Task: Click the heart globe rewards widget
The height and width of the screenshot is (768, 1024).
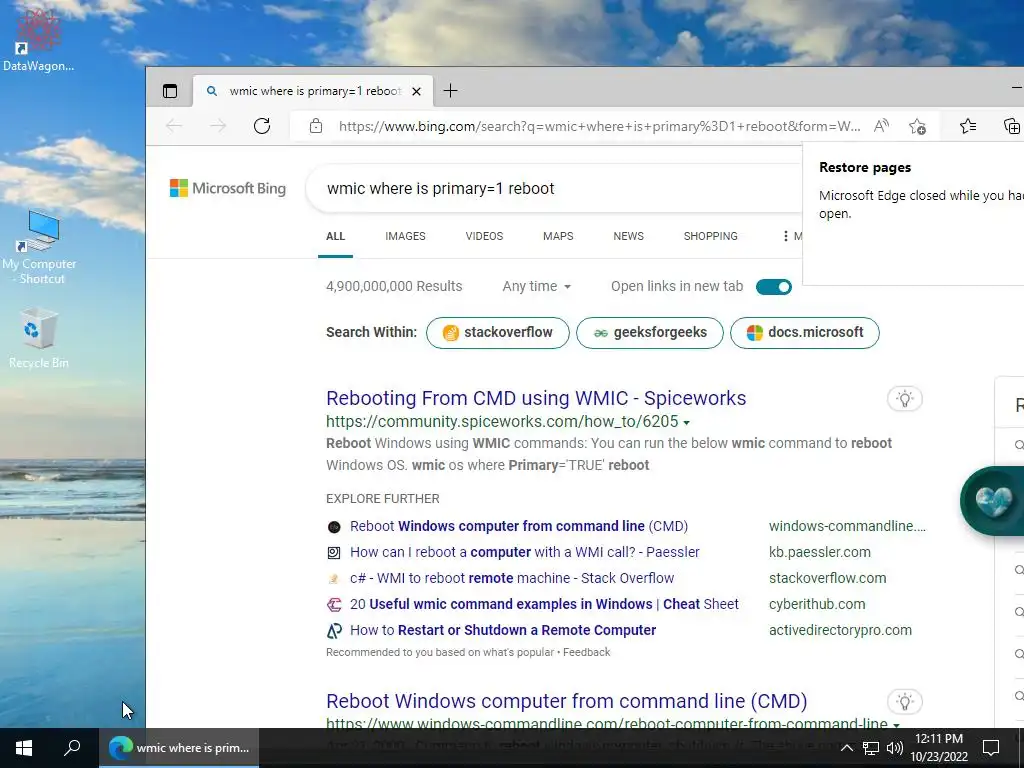Action: 993,501
